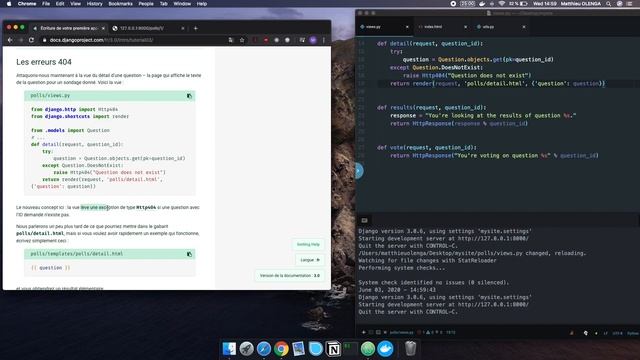
Task: Go back in the Chrome browser
Action: tap(10, 40)
